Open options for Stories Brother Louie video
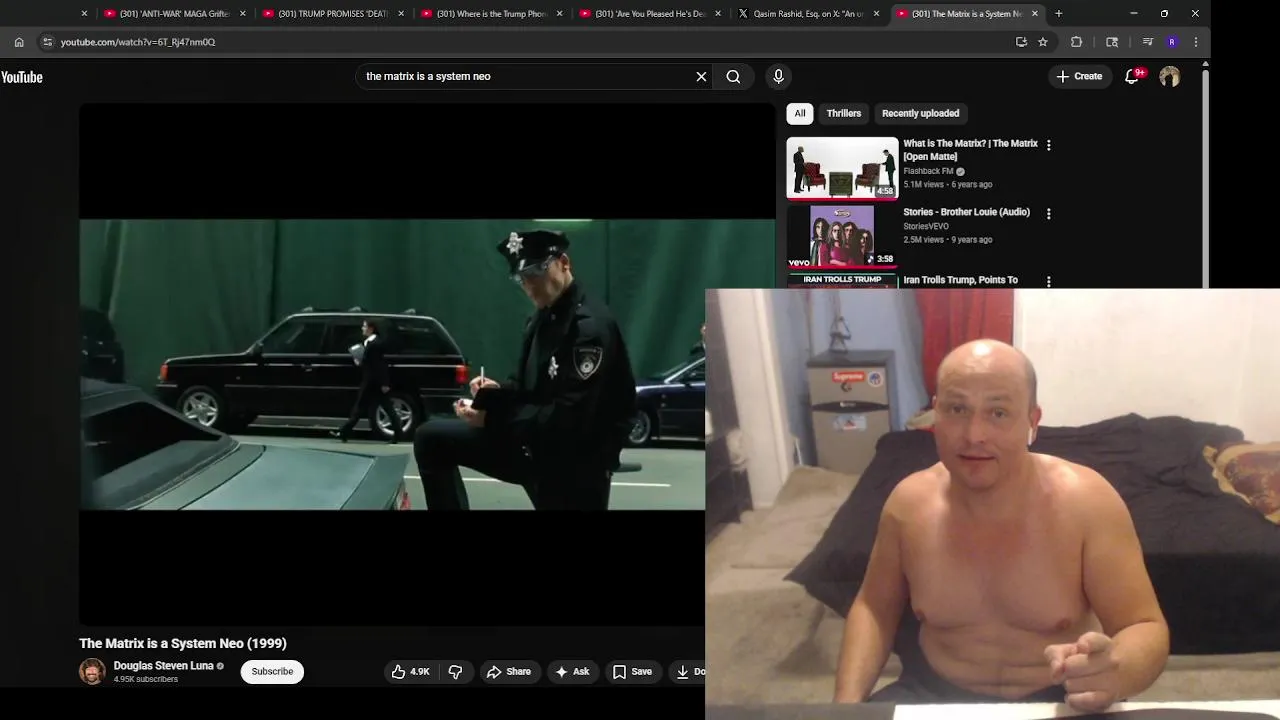Image resolution: width=1280 pixels, height=720 pixels. pos(1048,213)
